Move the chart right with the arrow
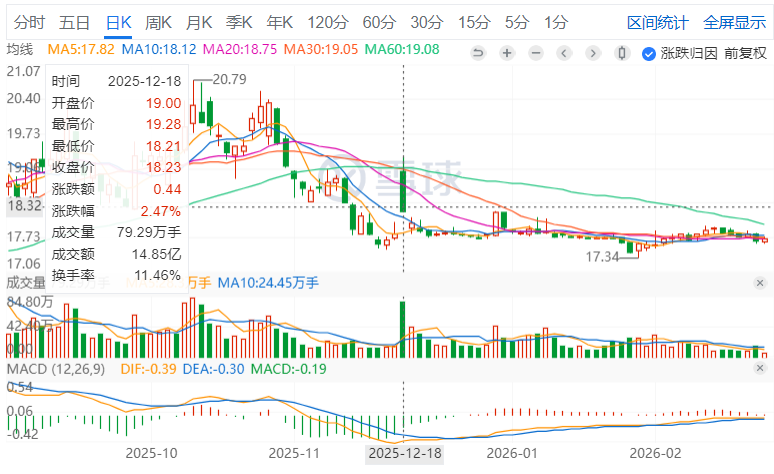Viewport: 774px width, 474px height. (x=593, y=52)
